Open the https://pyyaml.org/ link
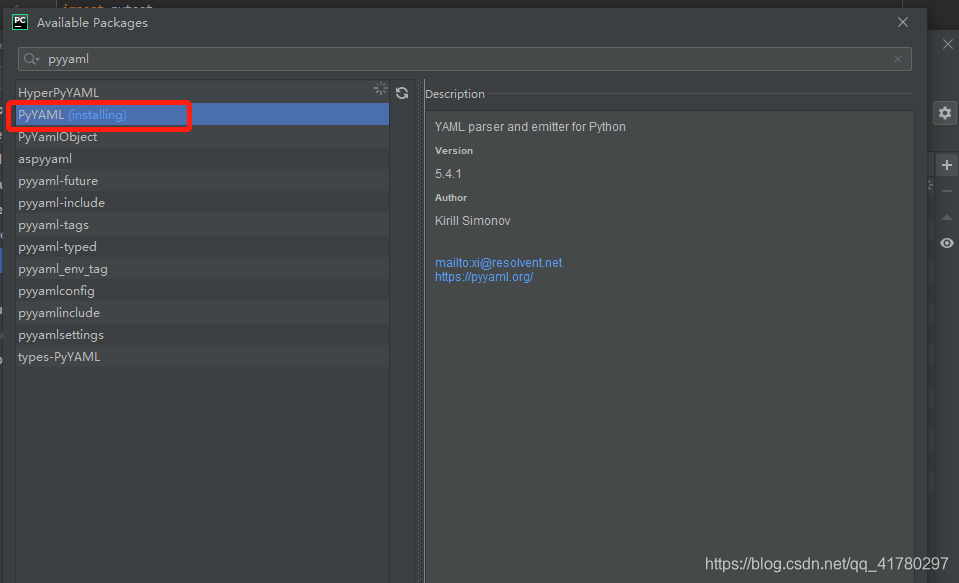The image size is (959, 583). [x=484, y=277]
